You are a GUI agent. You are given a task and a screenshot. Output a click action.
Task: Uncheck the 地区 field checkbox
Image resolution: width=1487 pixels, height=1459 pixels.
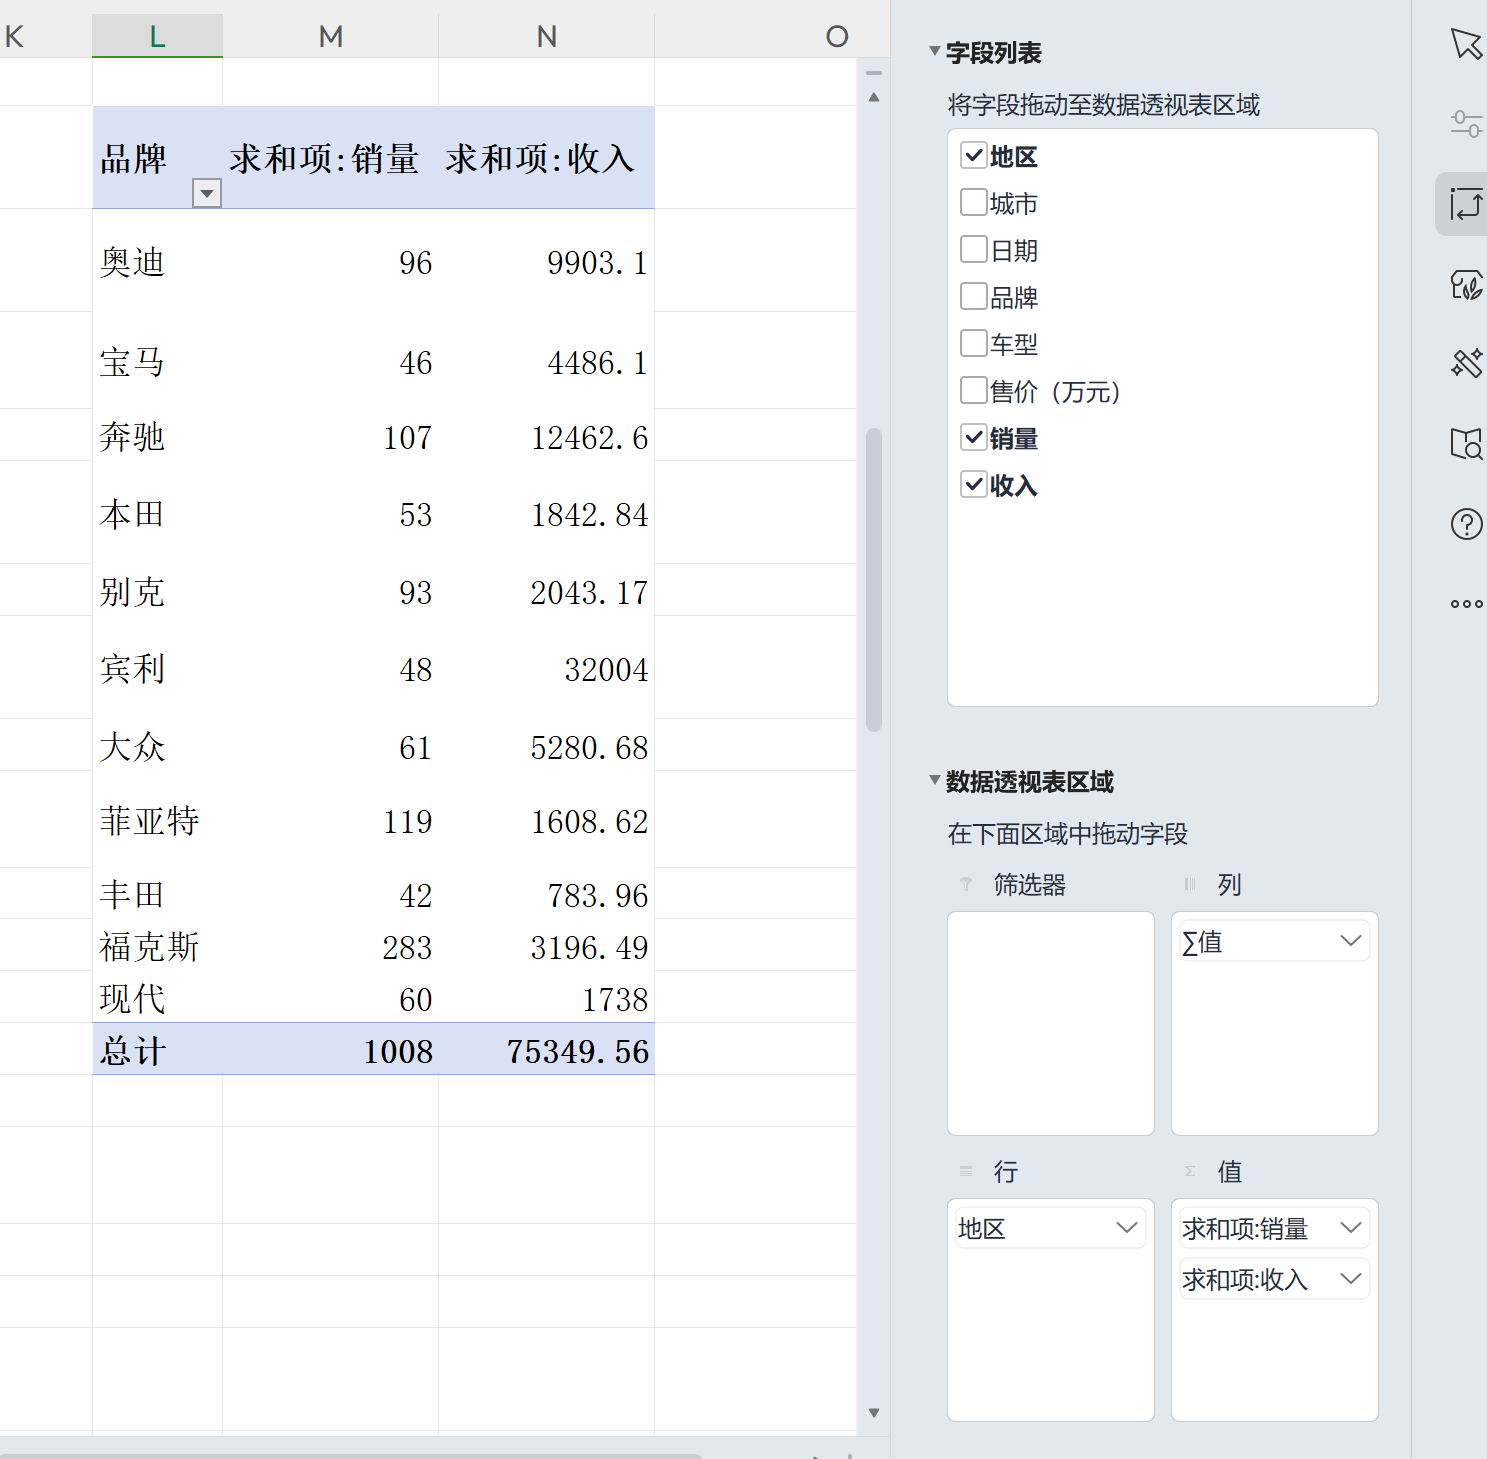[974, 155]
